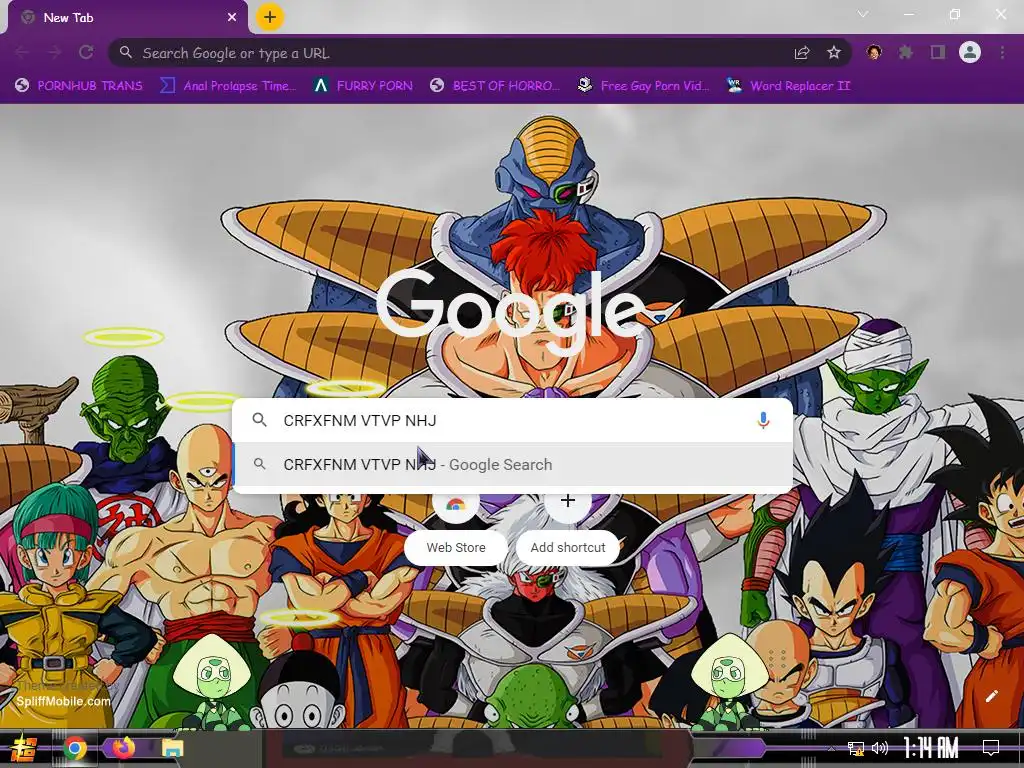Viewport: 1024px width, 768px height.
Task: Open volume control tray icon
Action: tap(880, 748)
